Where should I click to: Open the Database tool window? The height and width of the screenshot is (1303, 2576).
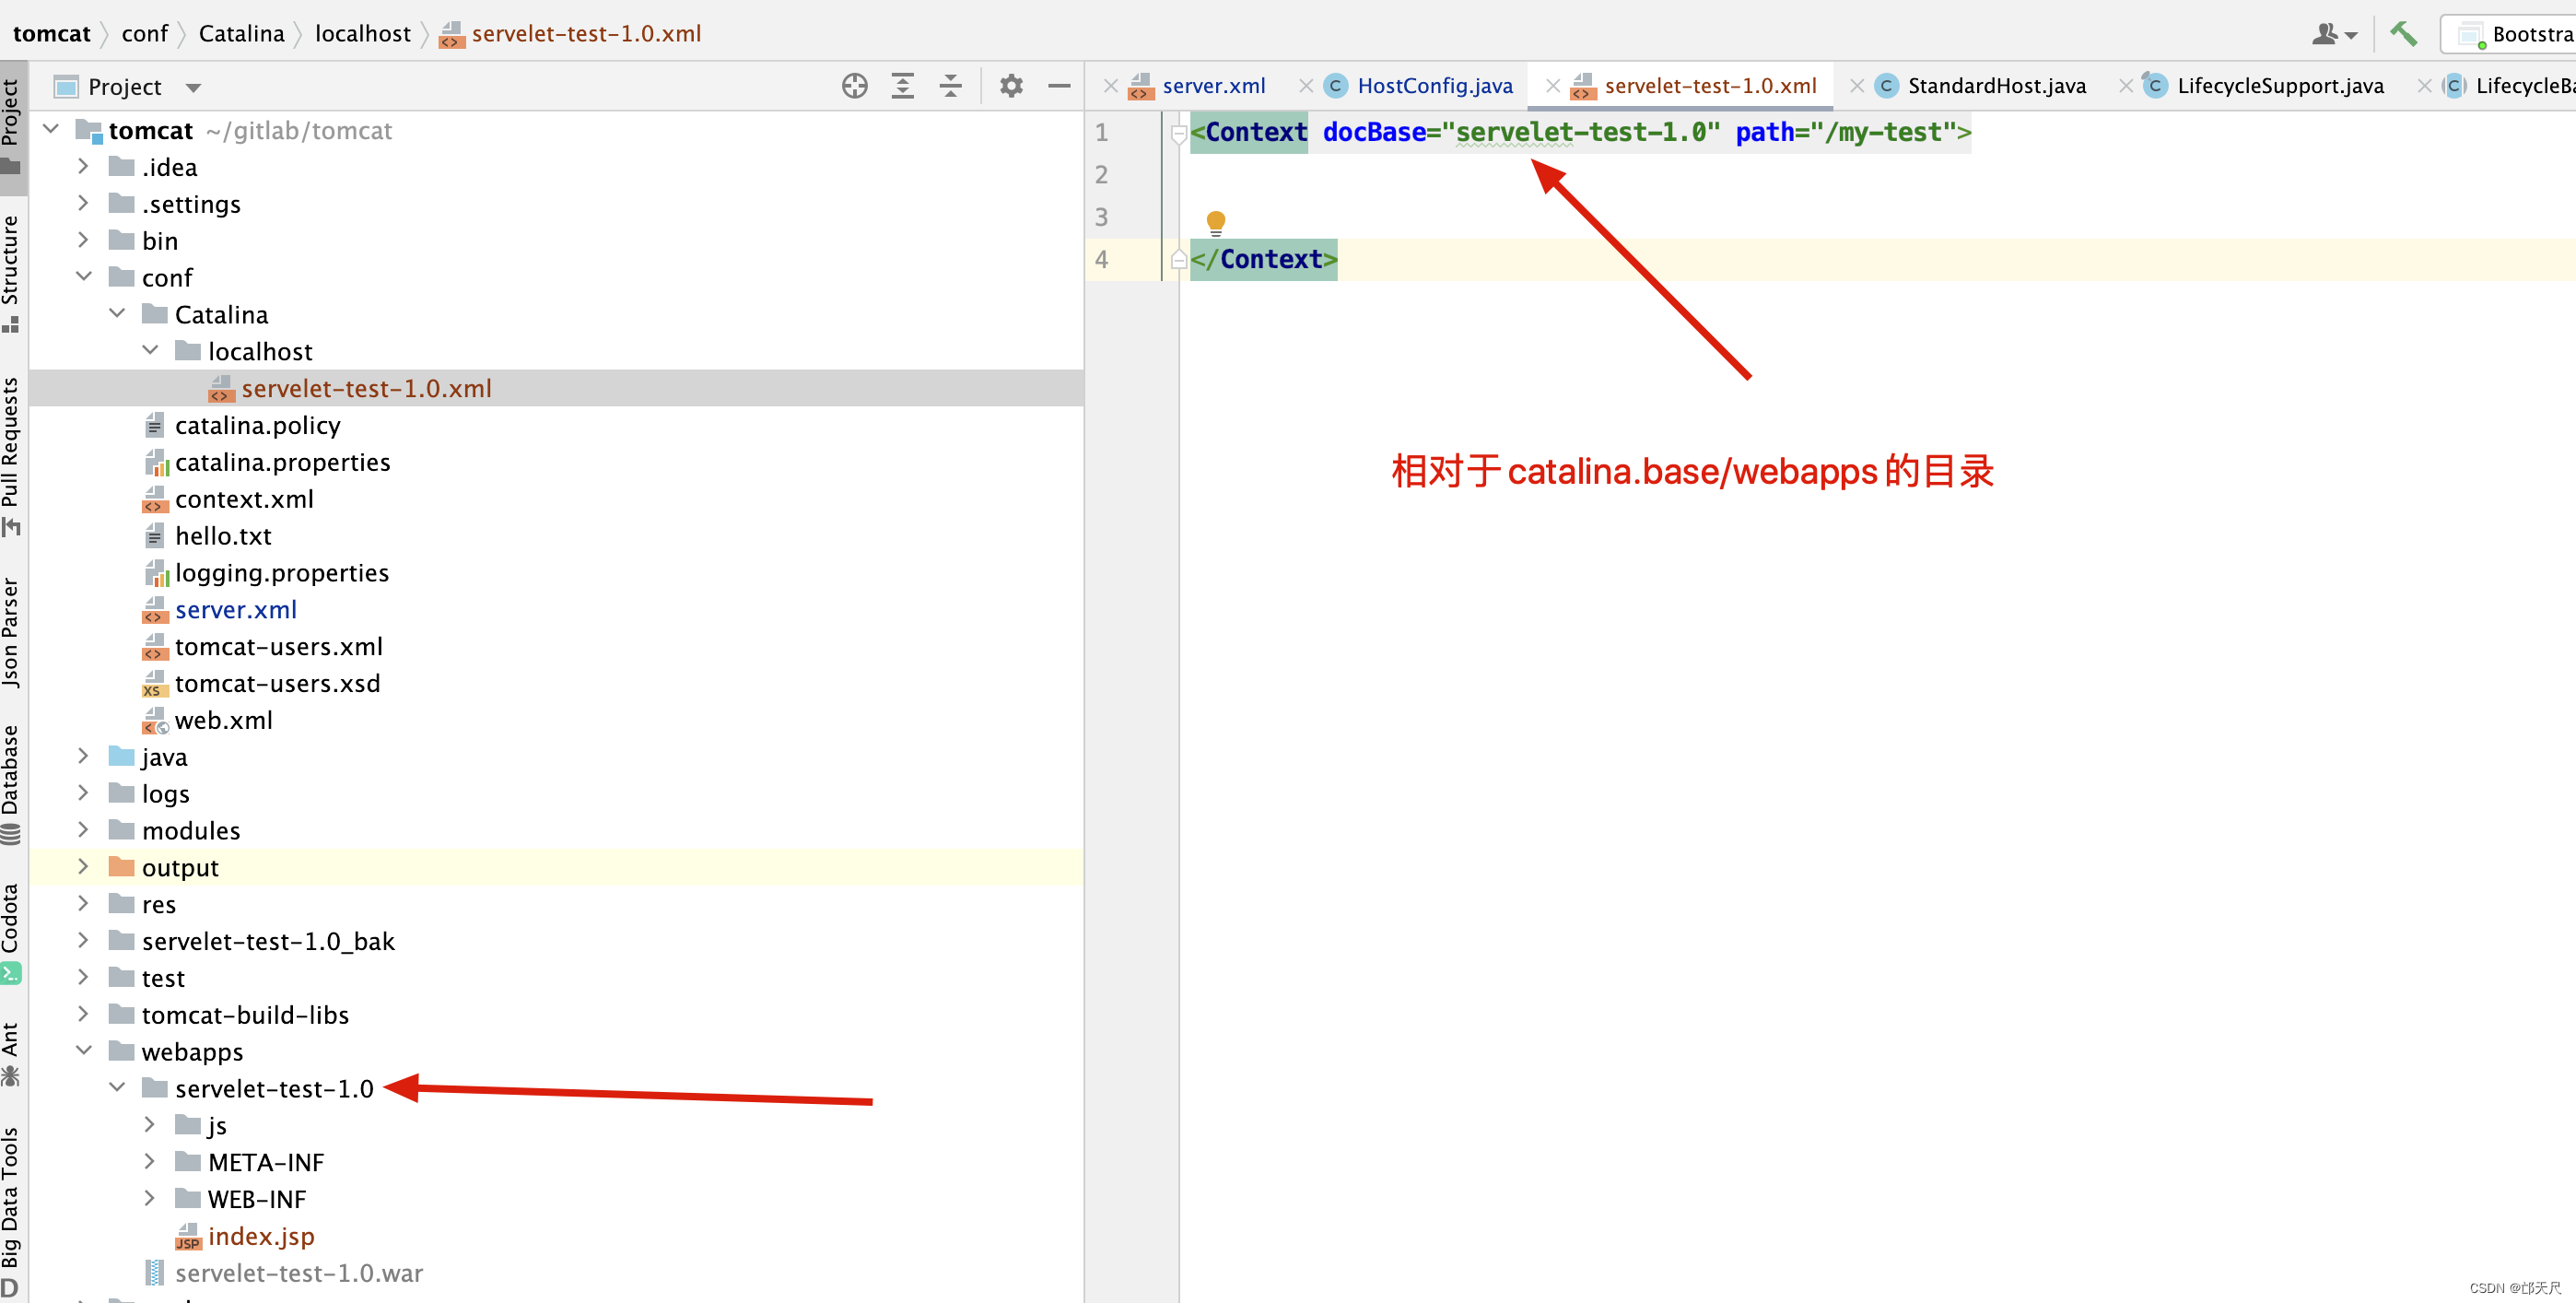pyautogui.click(x=11, y=785)
